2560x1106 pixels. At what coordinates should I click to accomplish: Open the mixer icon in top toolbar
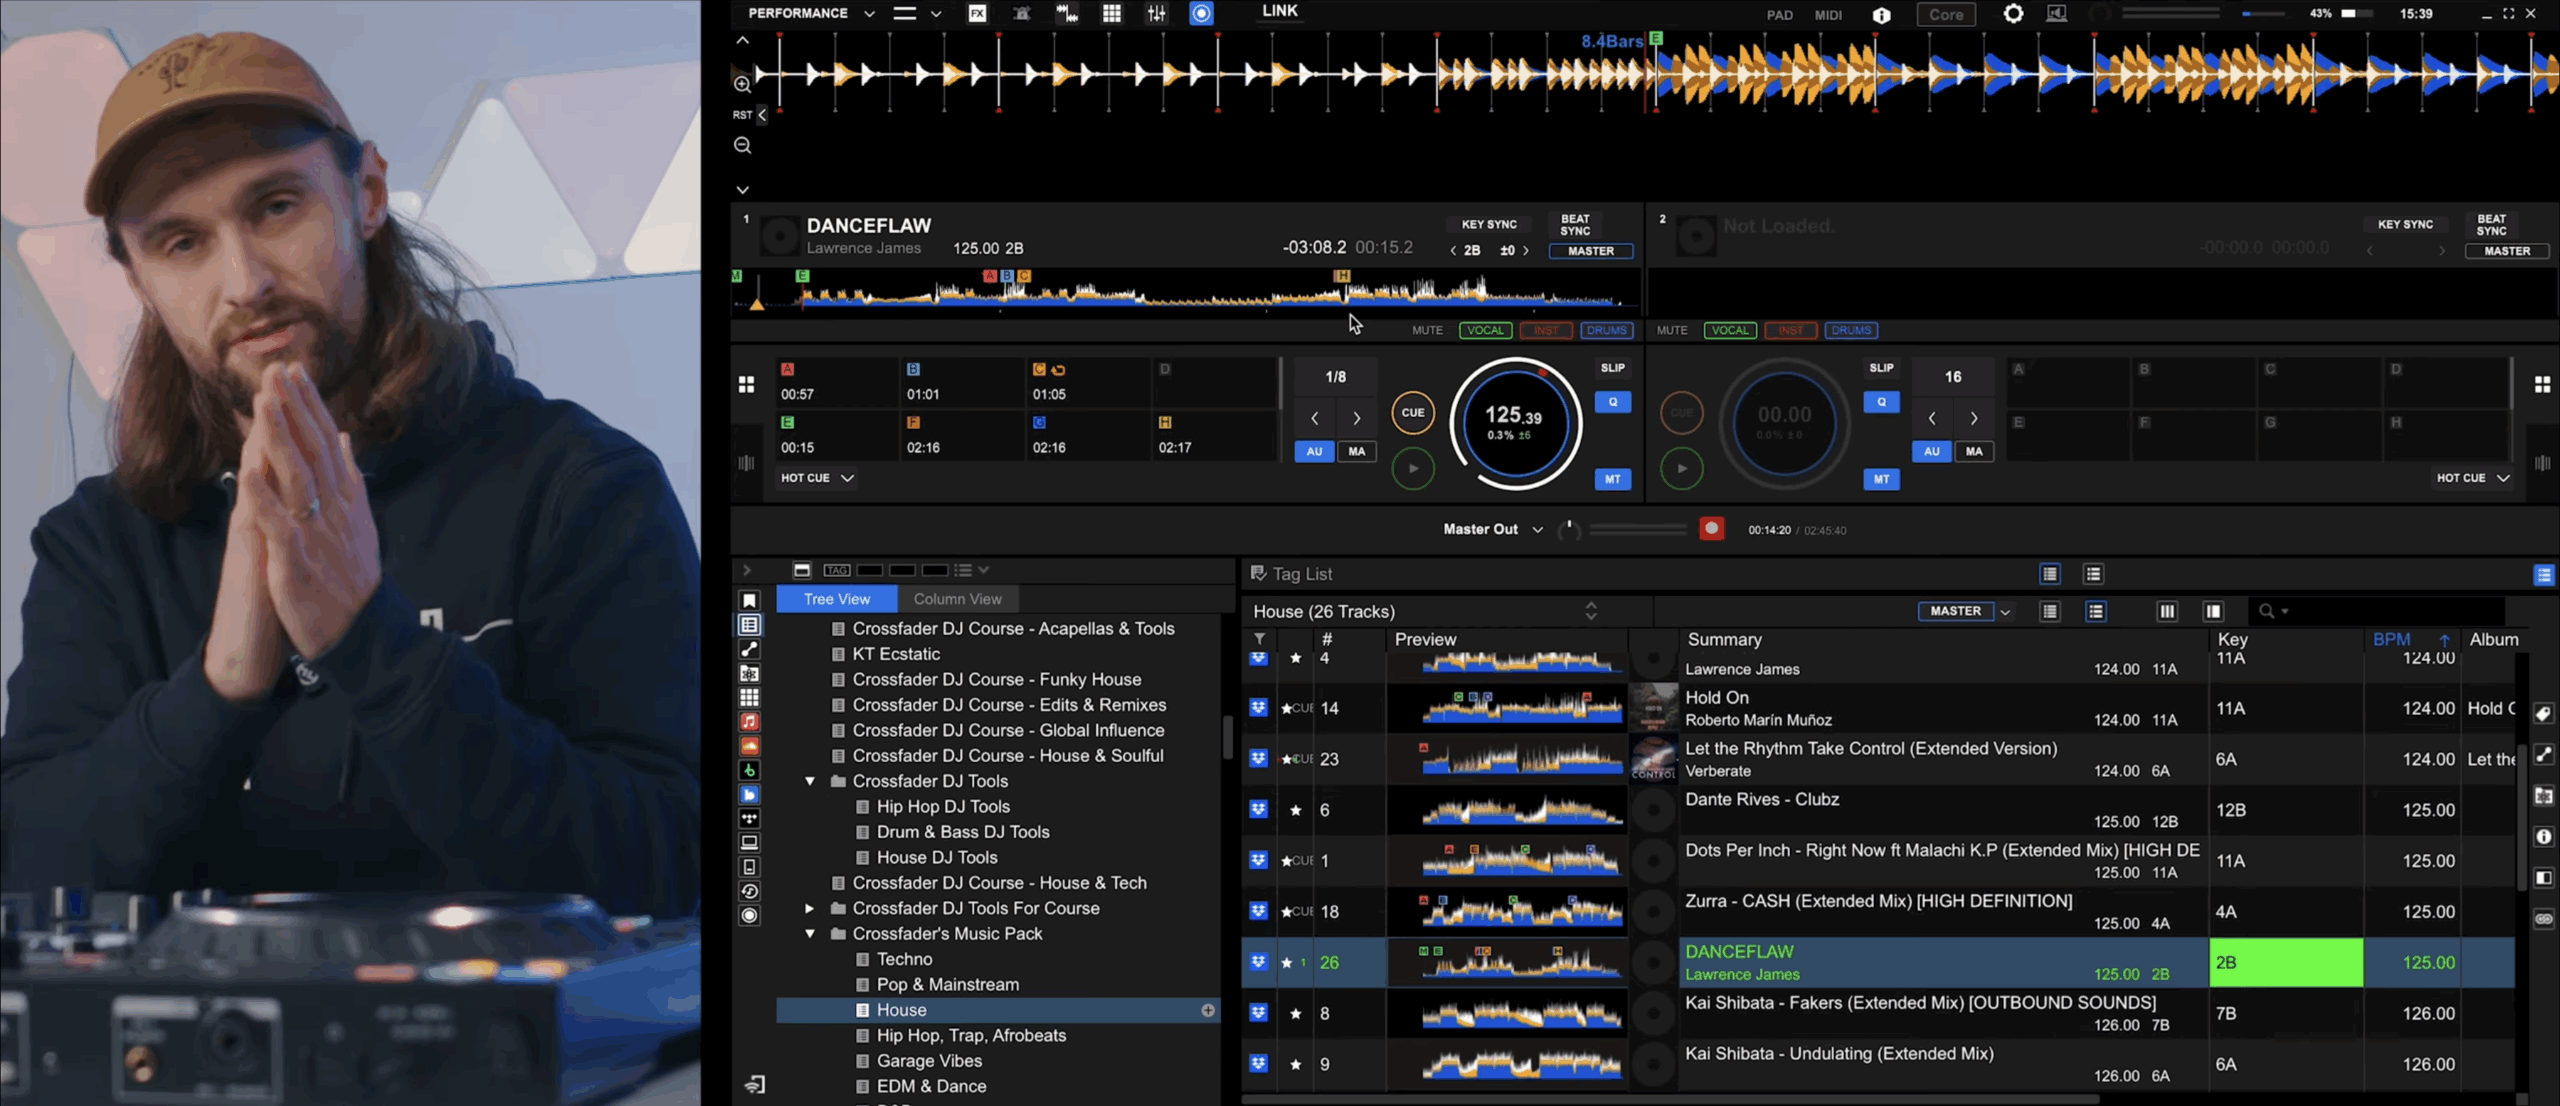point(1156,14)
